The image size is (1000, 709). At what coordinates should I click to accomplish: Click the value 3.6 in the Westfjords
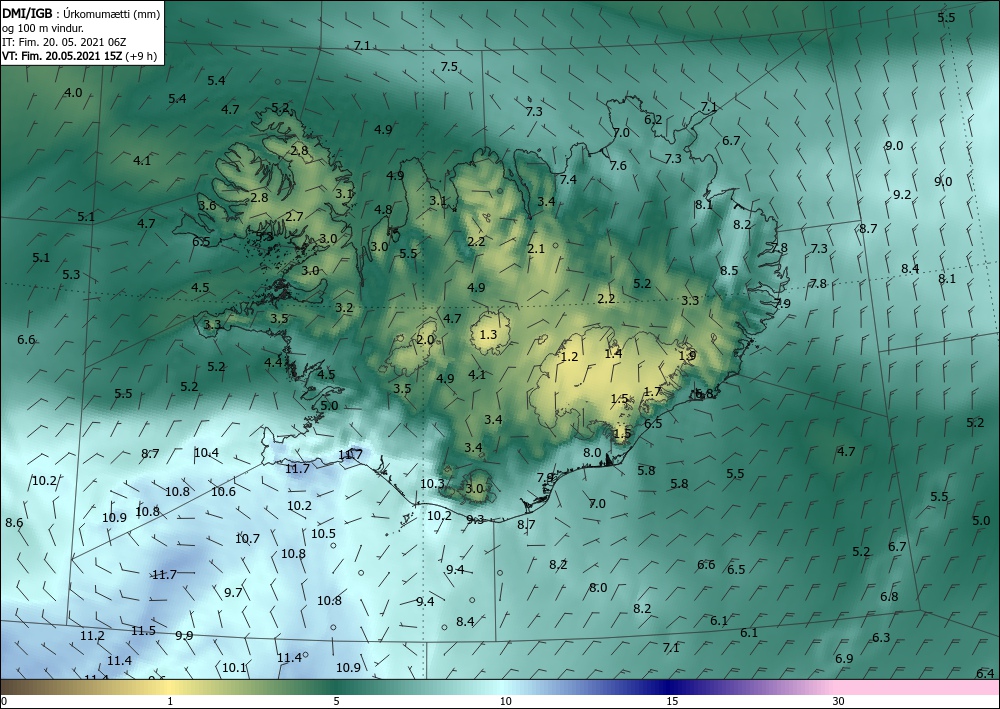pyautogui.click(x=207, y=205)
